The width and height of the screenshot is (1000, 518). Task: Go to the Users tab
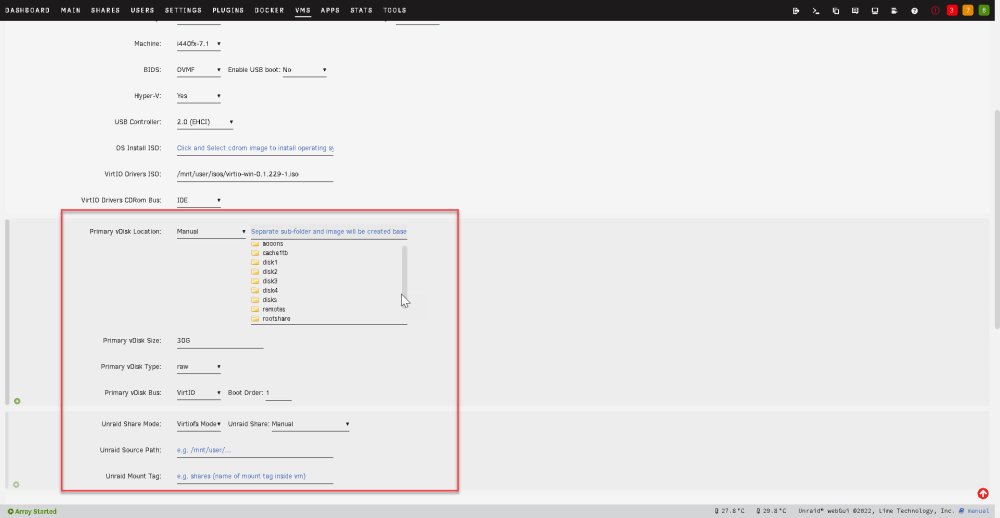142,10
